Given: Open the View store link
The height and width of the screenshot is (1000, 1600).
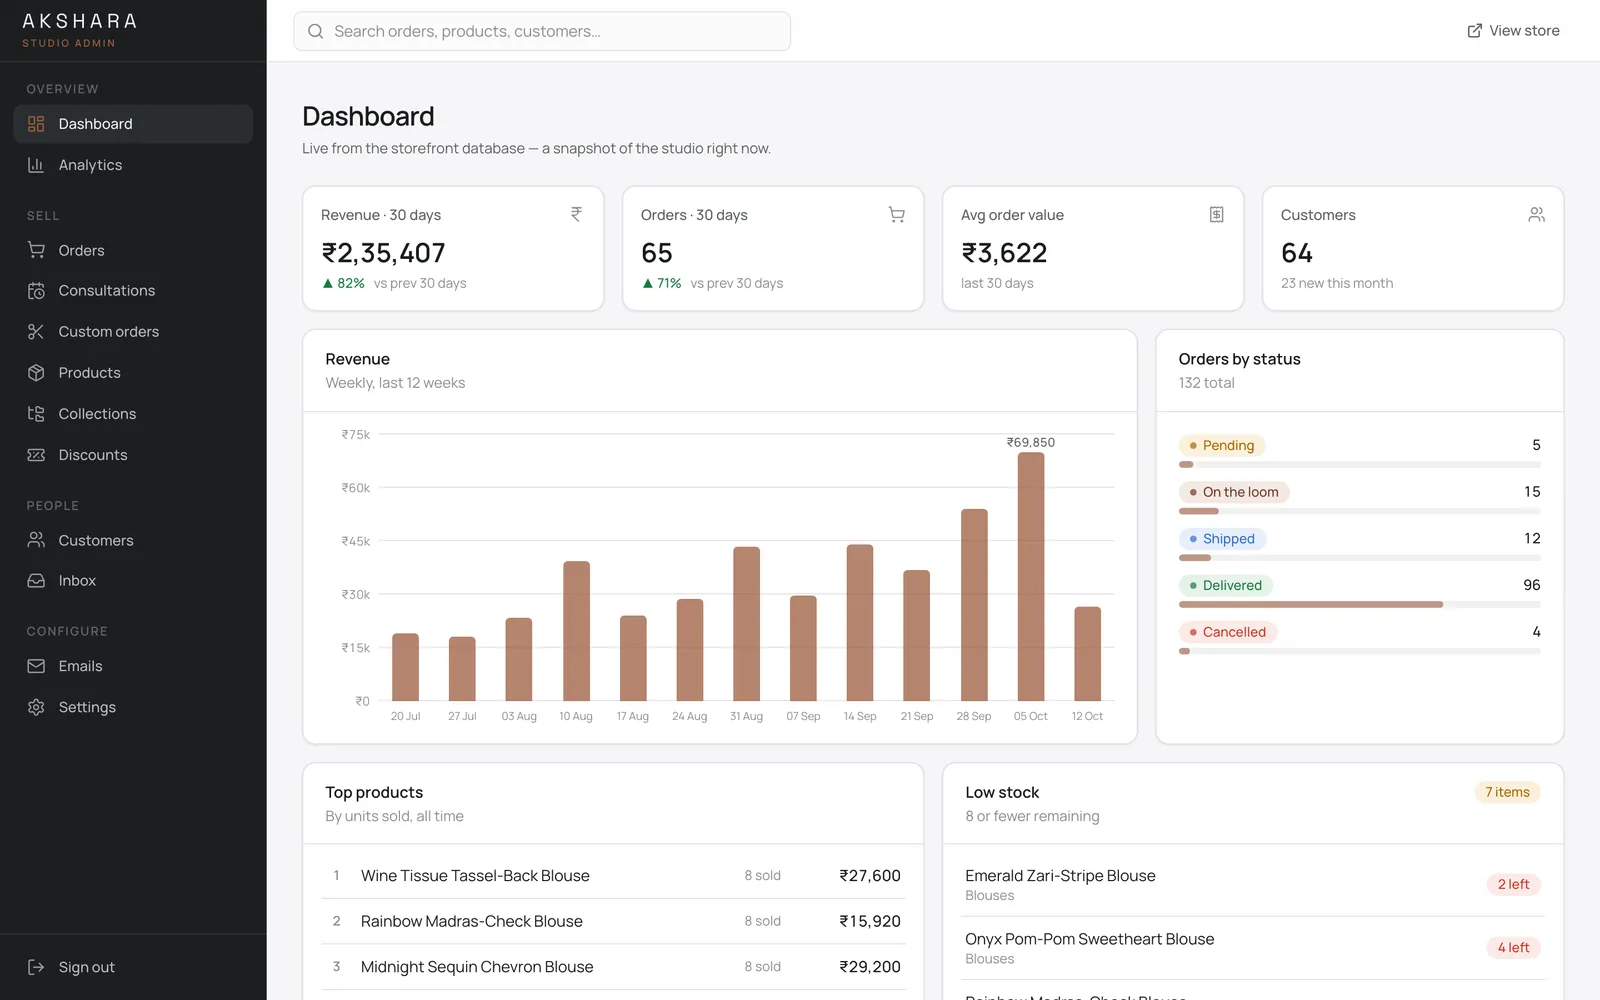Looking at the screenshot, I should [1513, 31].
